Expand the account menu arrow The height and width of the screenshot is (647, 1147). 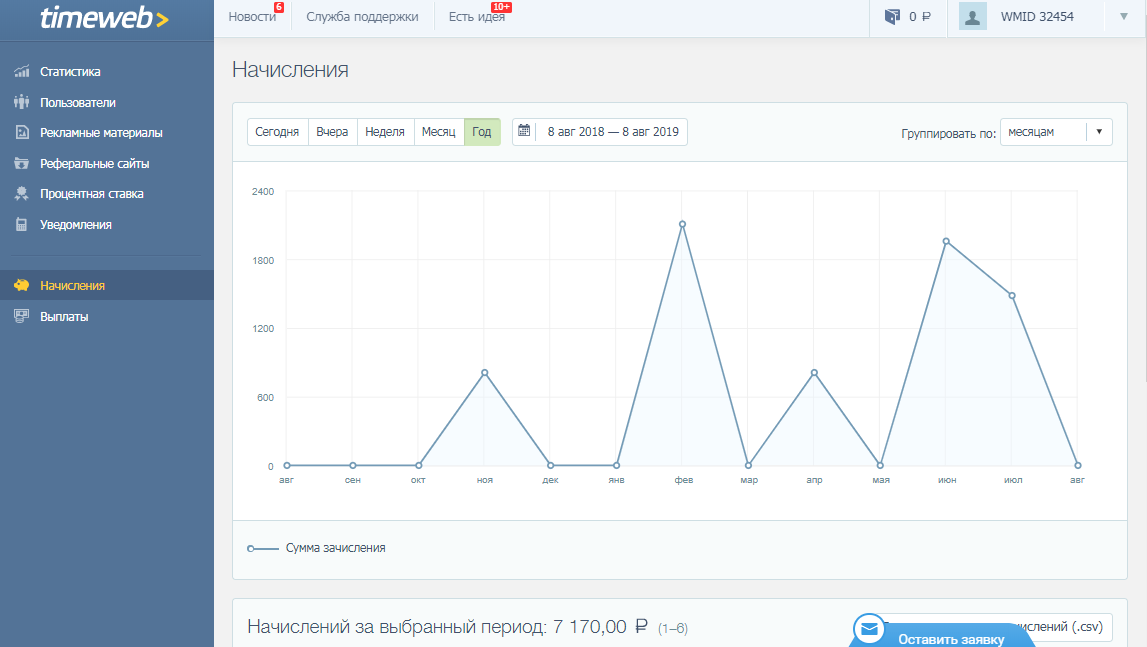1124,17
